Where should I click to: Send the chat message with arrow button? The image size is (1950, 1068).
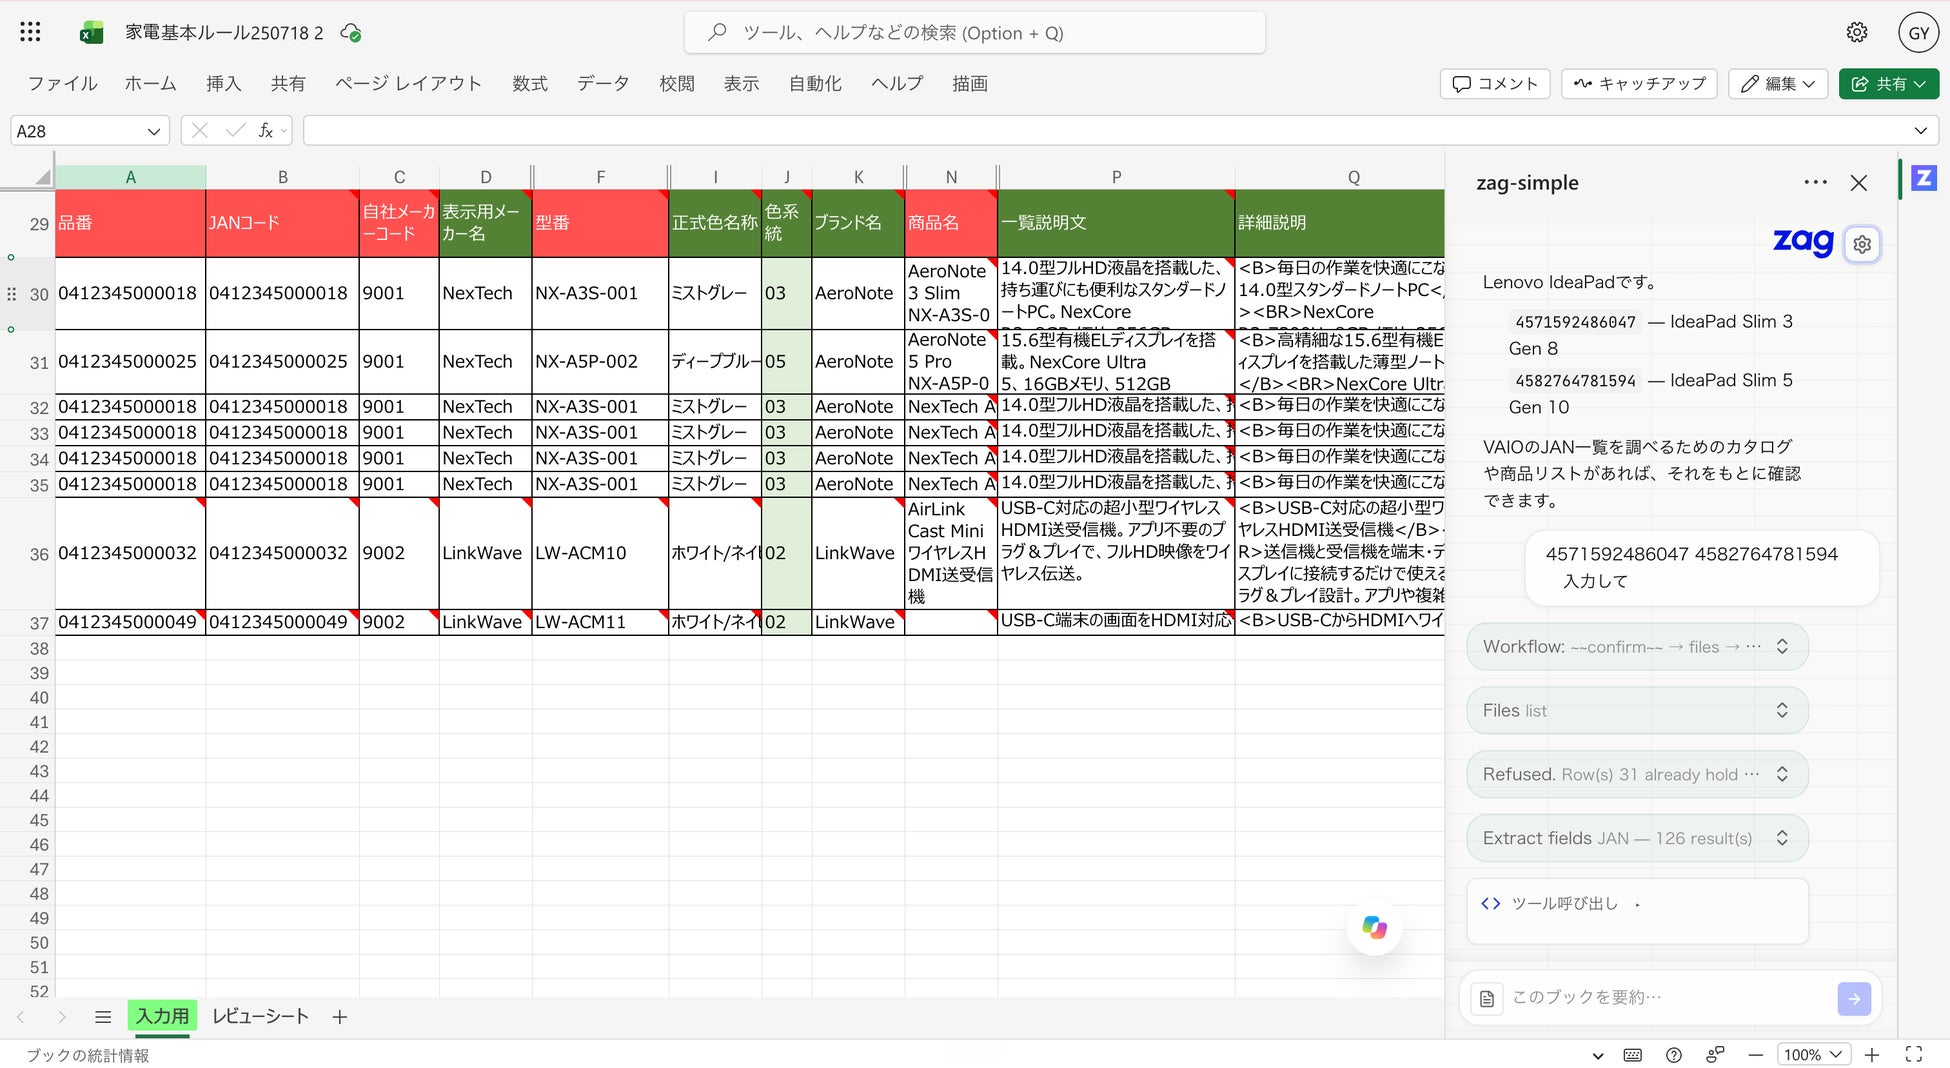click(x=1854, y=998)
